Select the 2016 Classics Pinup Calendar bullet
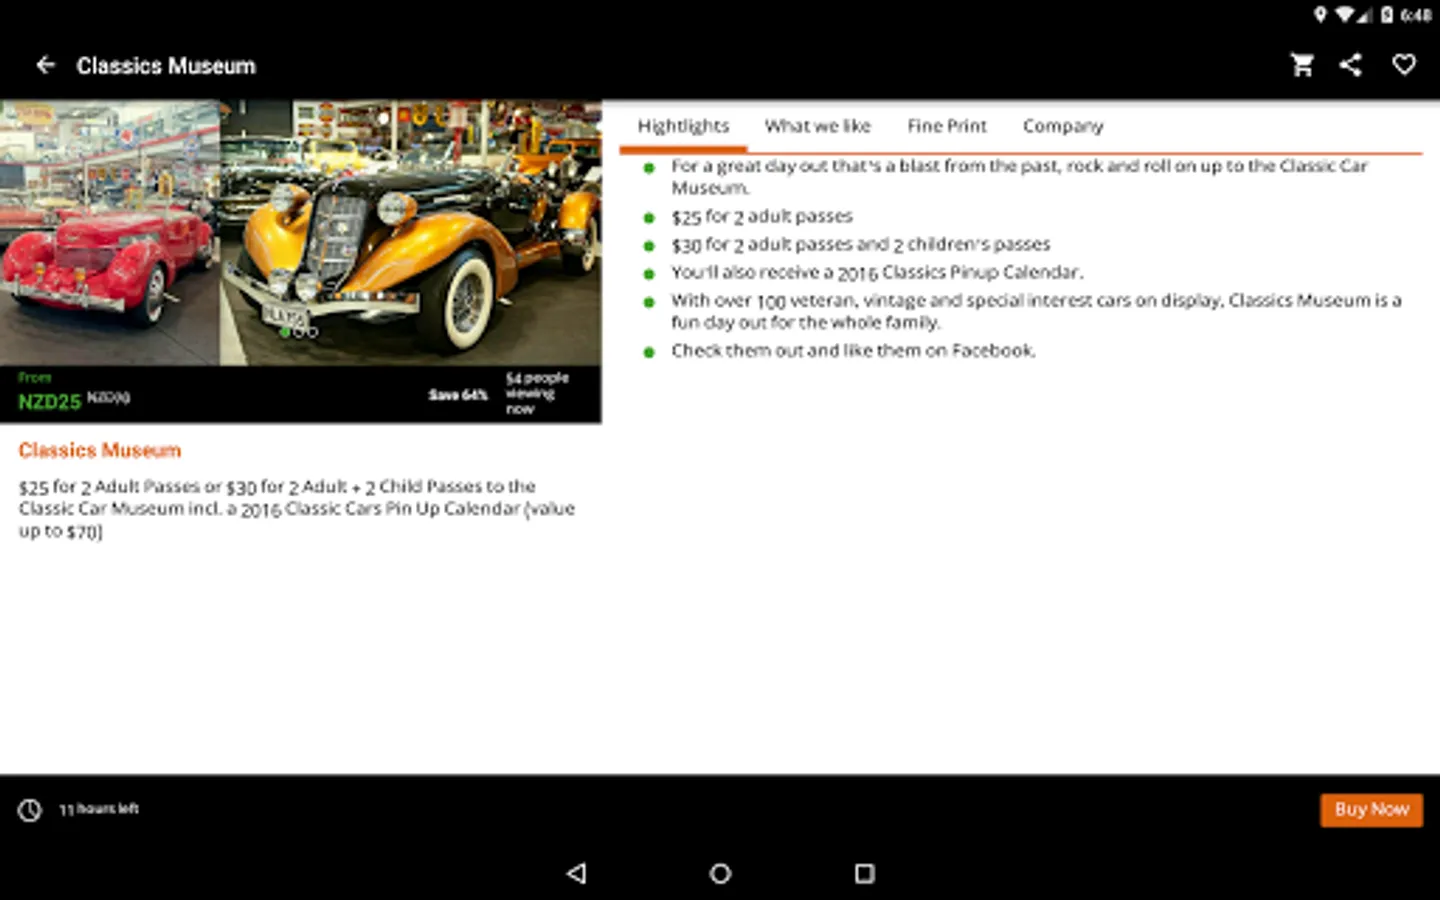 click(877, 273)
